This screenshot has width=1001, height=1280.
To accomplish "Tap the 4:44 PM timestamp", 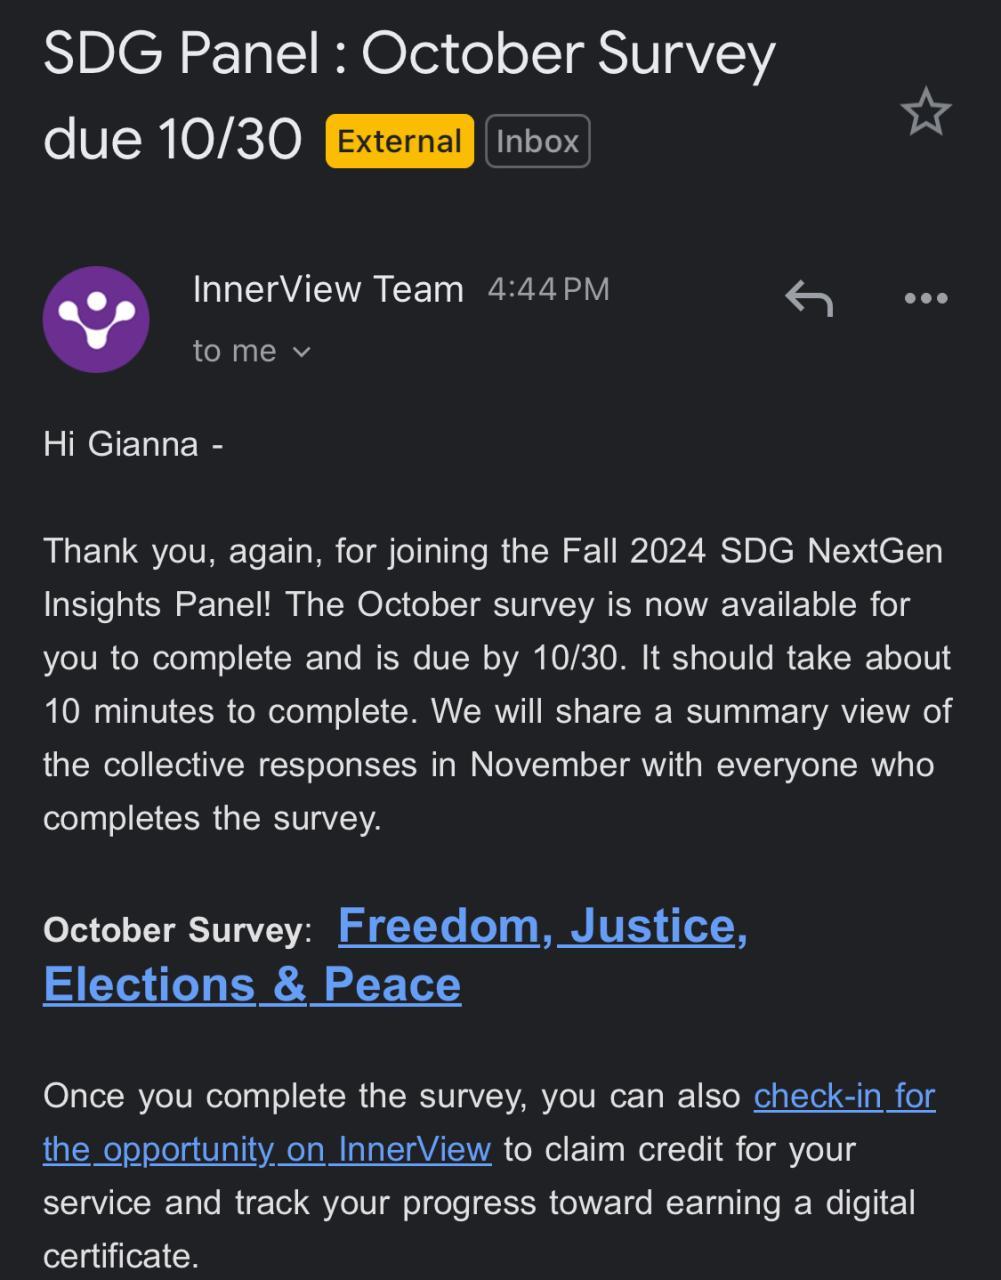I will pyautogui.click(x=548, y=289).
